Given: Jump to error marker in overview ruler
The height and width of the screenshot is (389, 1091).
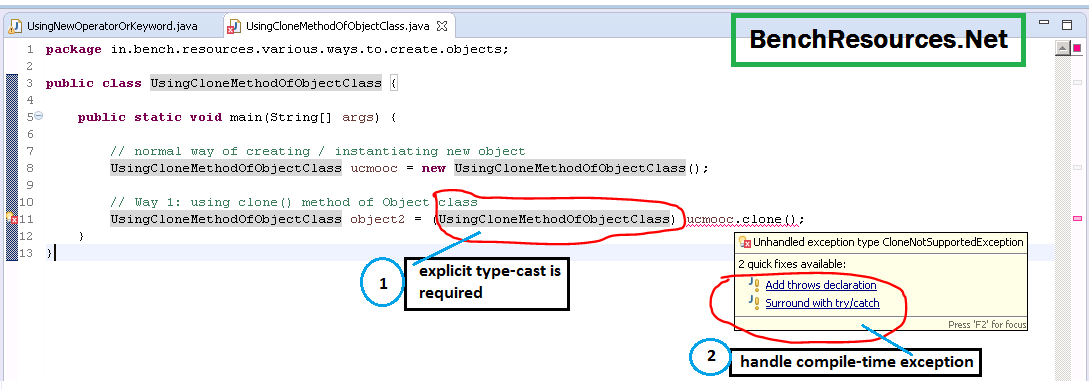Looking at the screenshot, I should [1077, 219].
